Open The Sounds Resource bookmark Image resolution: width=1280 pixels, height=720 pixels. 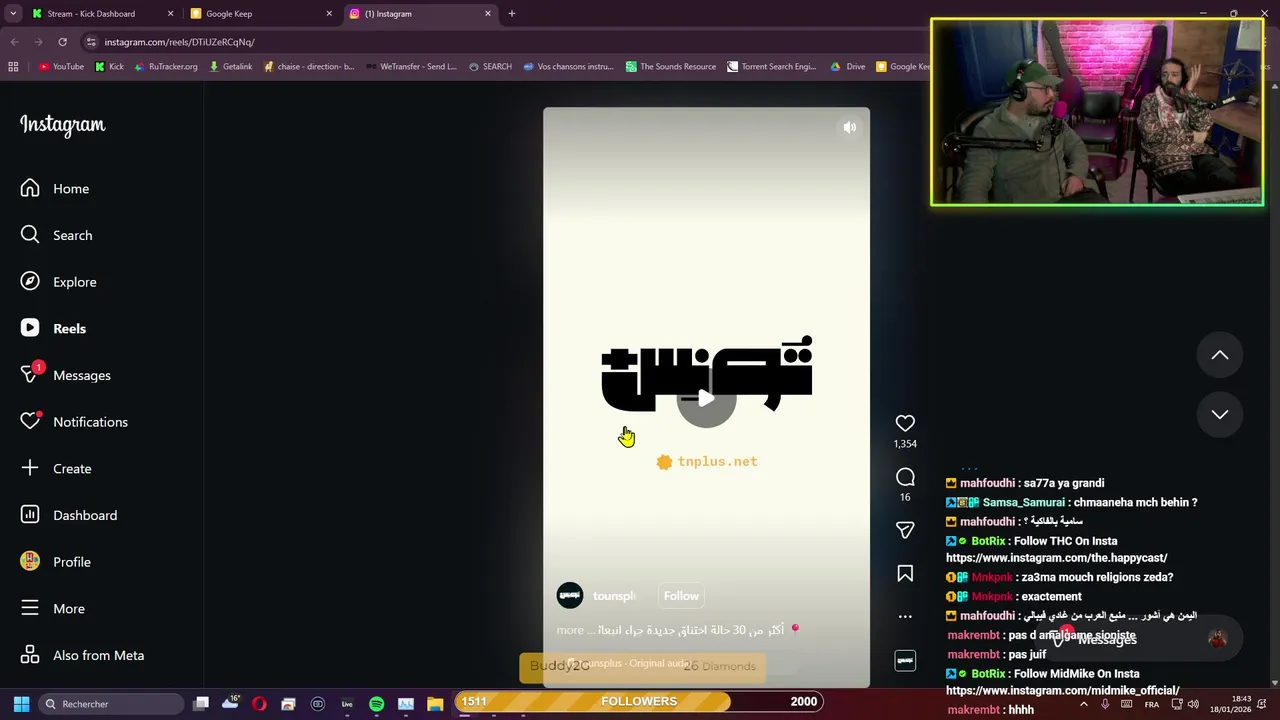[670, 67]
